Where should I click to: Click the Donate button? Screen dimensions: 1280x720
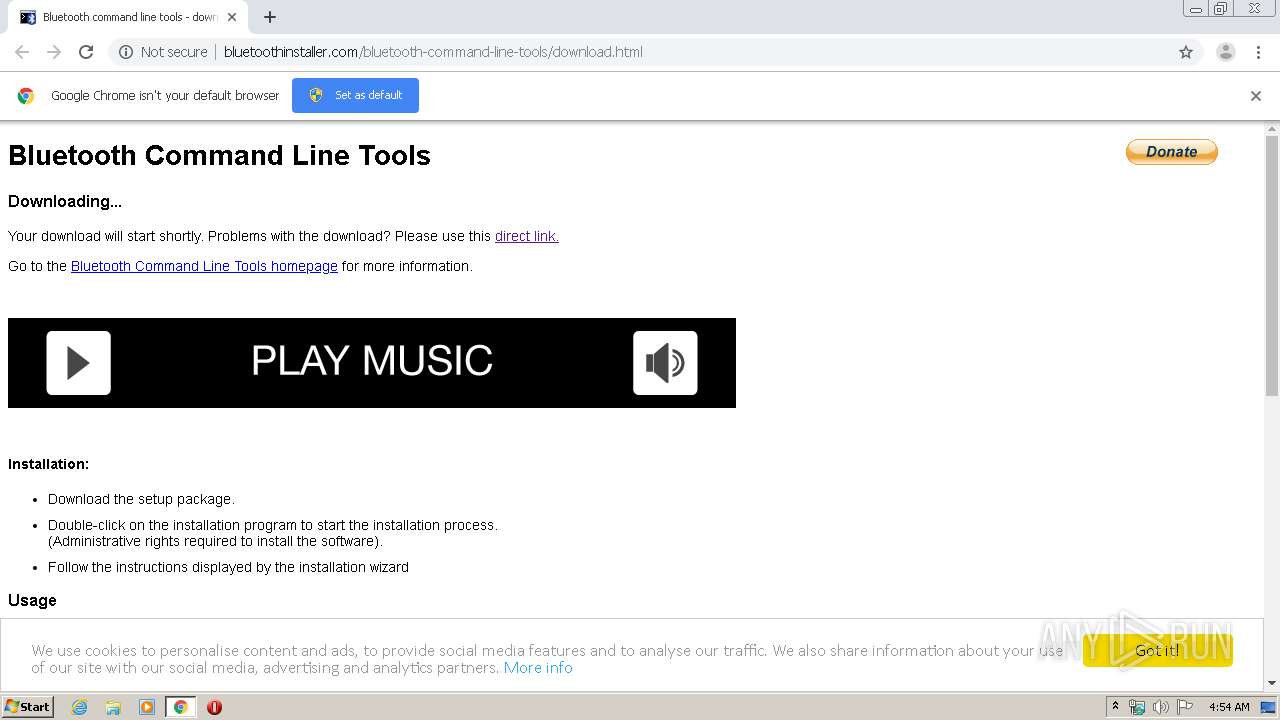tap(1171, 152)
